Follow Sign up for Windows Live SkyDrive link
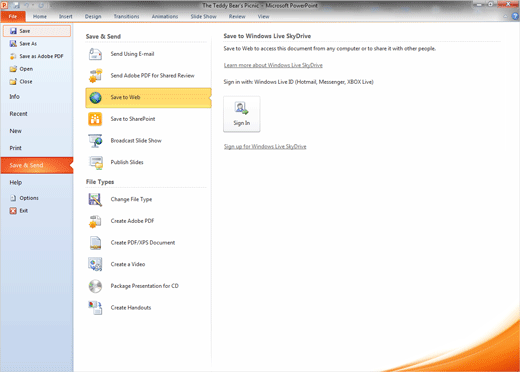The image size is (520, 372). [265, 147]
